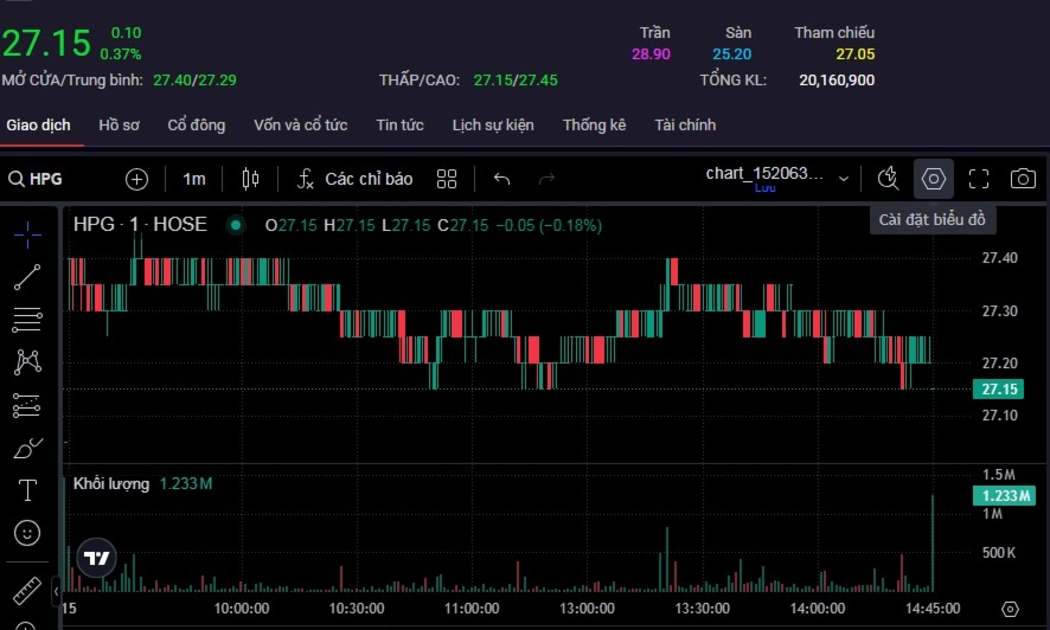Select the trend line drawing tool
Image resolution: width=1050 pixels, height=630 pixels.
27,277
